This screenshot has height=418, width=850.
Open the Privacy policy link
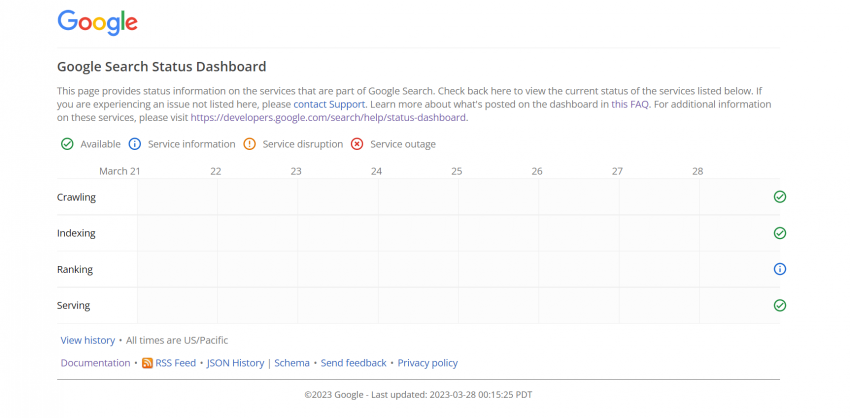click(427, 363)
